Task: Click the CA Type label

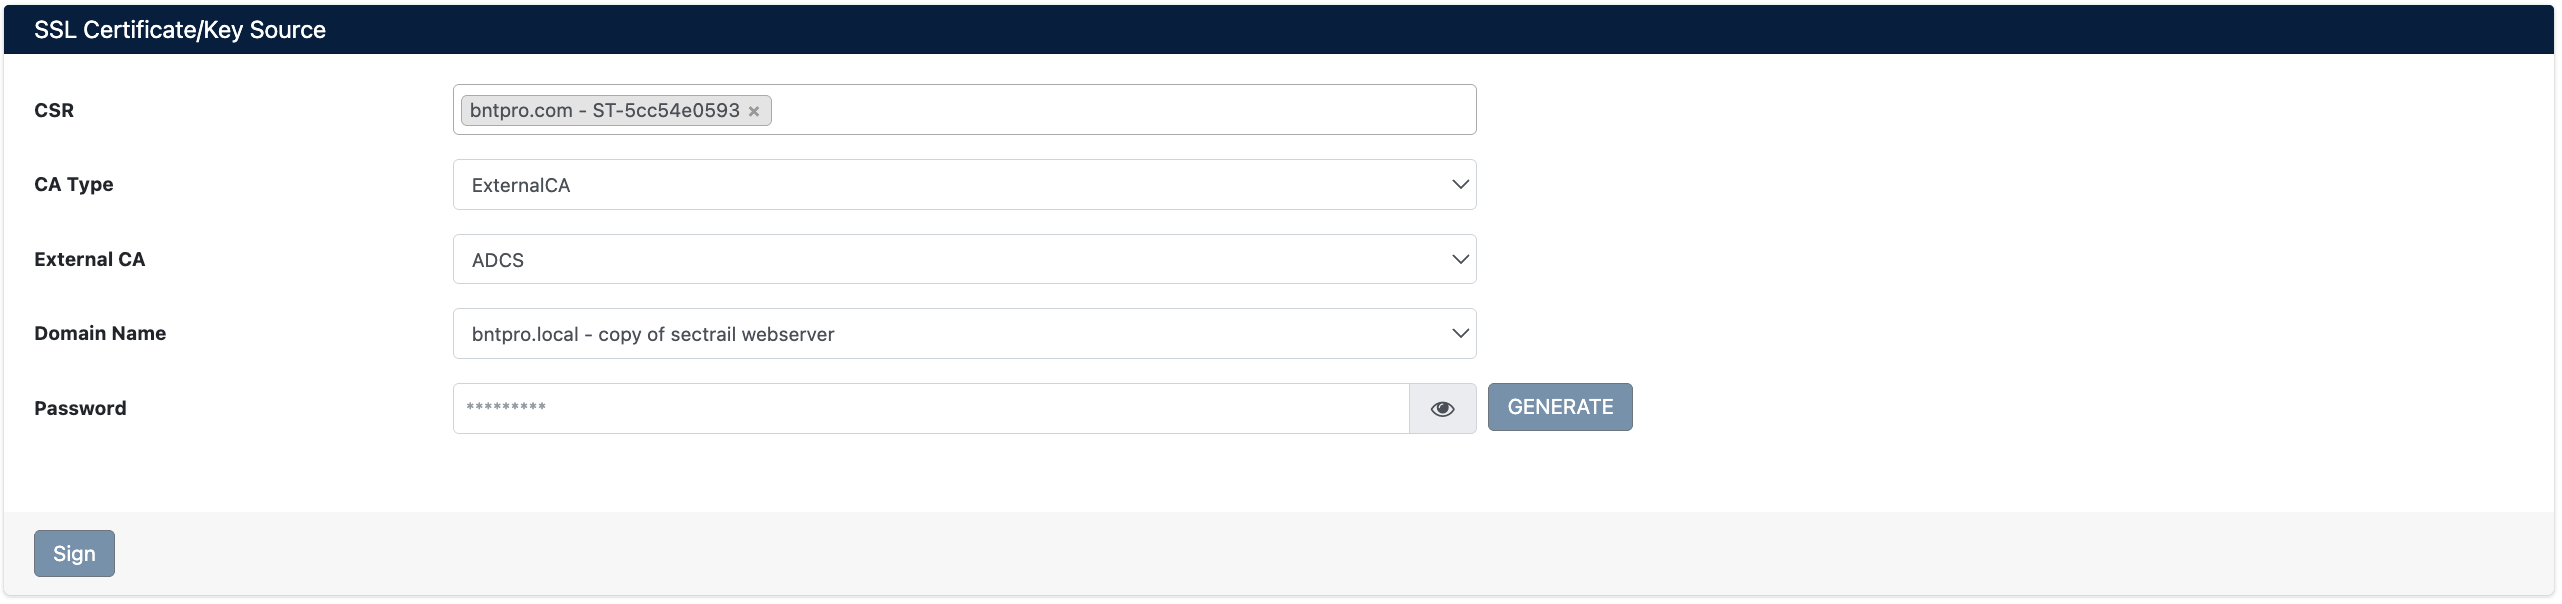Action: tap(73, 185)
